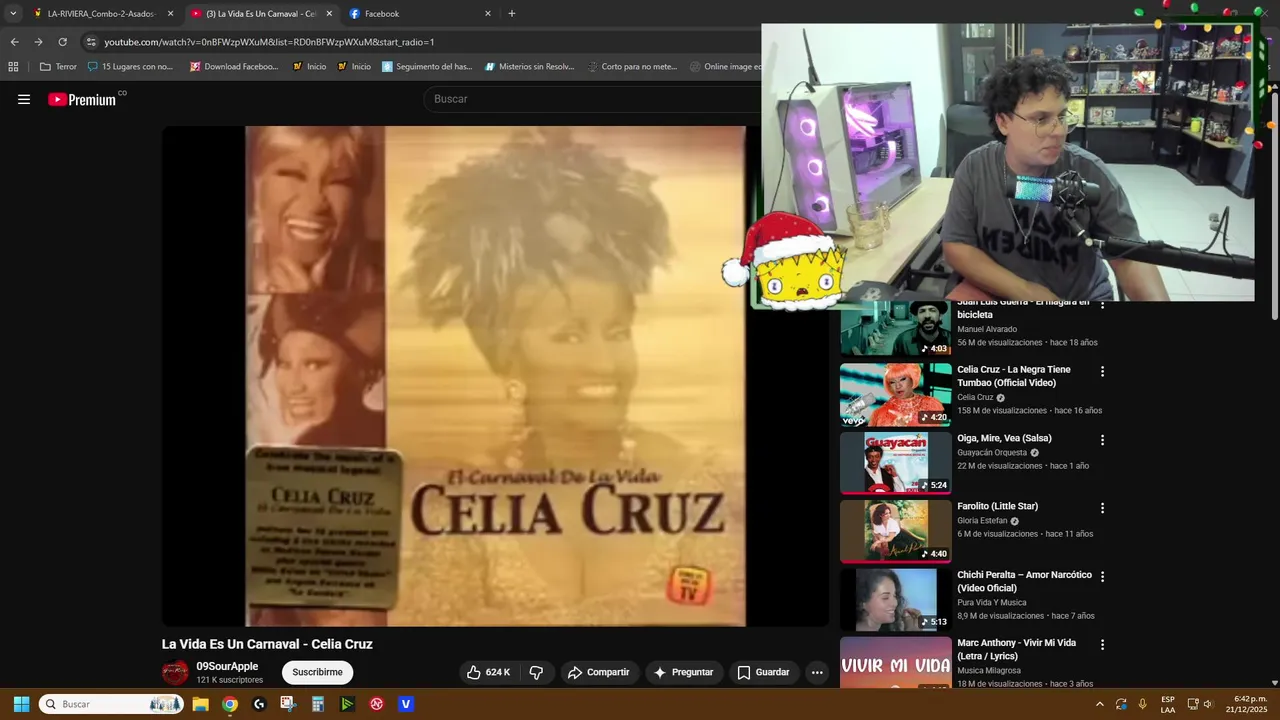This screenshot has height=720, width=1280.
Task: Open a new browser tab
Action: 512,14
